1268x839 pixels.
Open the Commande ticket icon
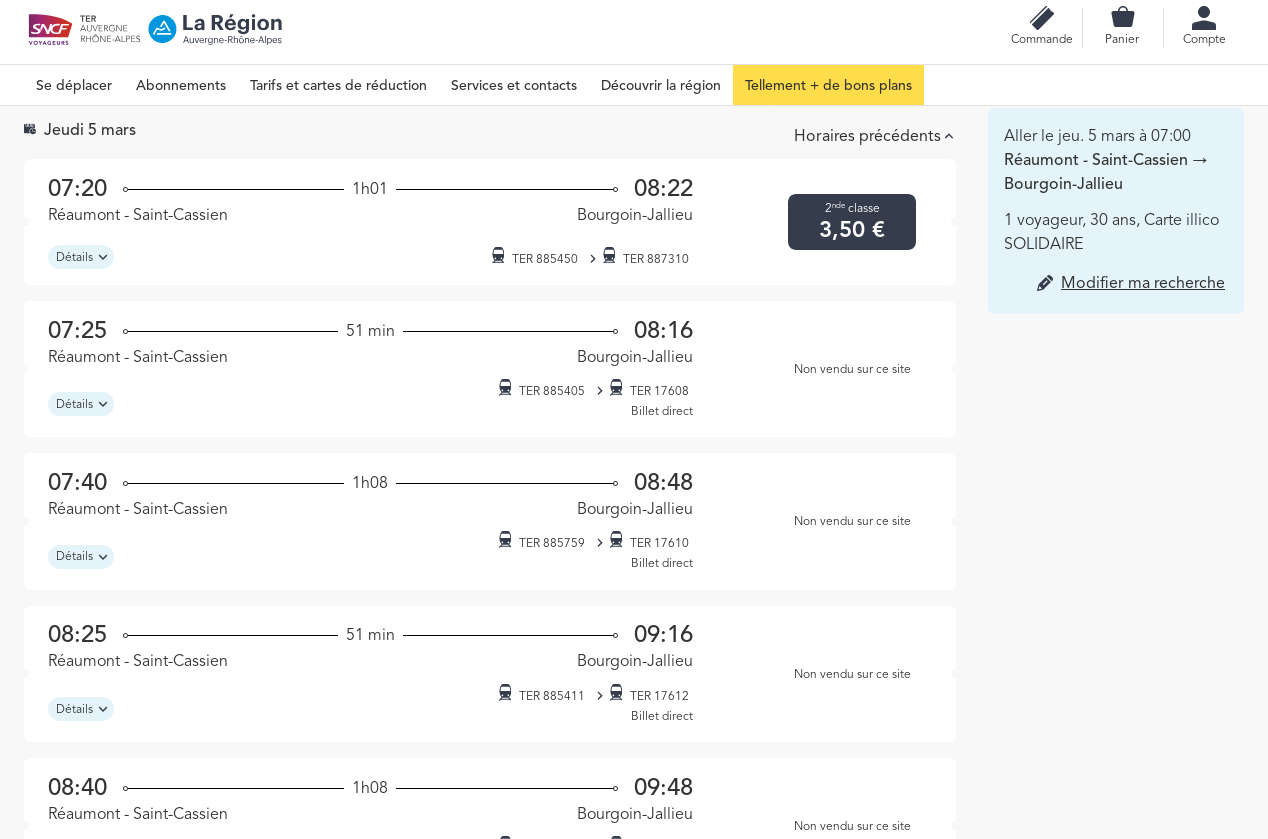pos(1041,19)
